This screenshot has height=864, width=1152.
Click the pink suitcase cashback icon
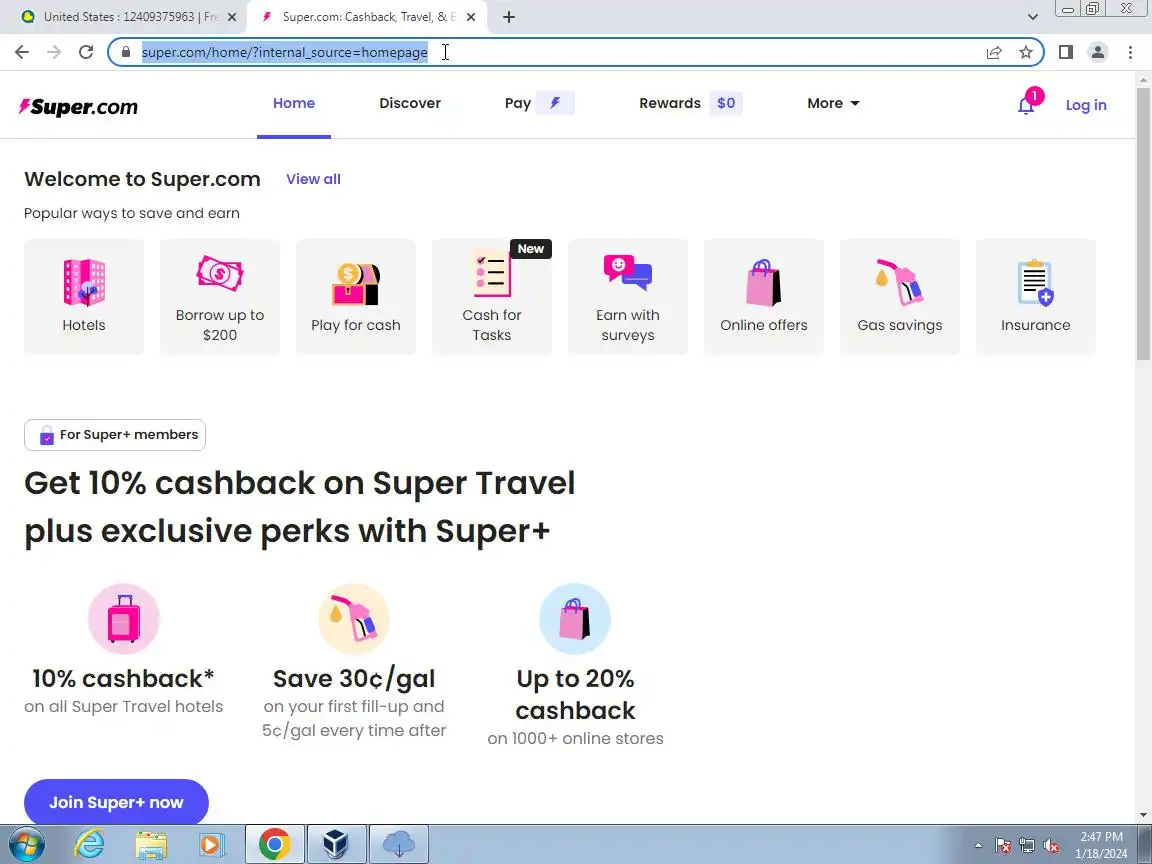pyautogui.click(x=123, y=619)
